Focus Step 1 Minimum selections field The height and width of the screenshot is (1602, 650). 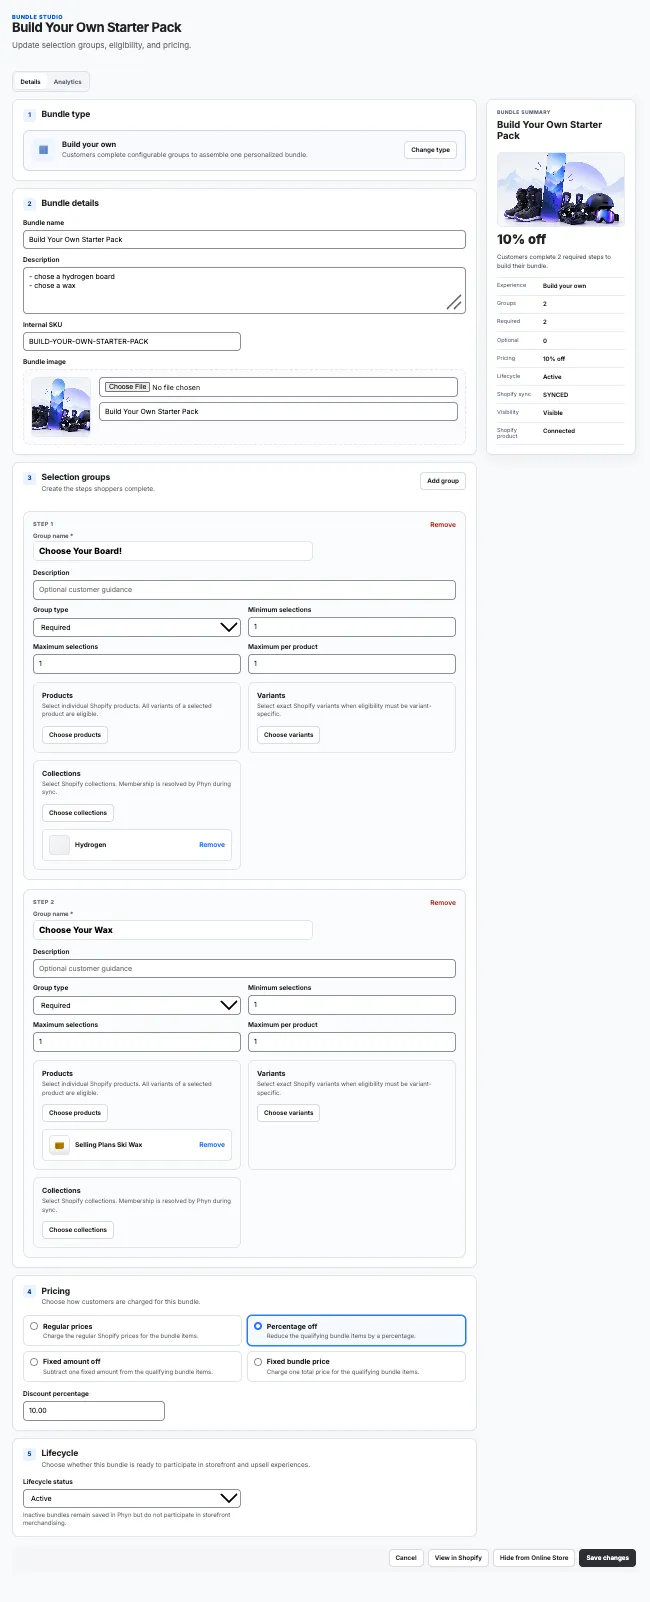pos(352,627)
